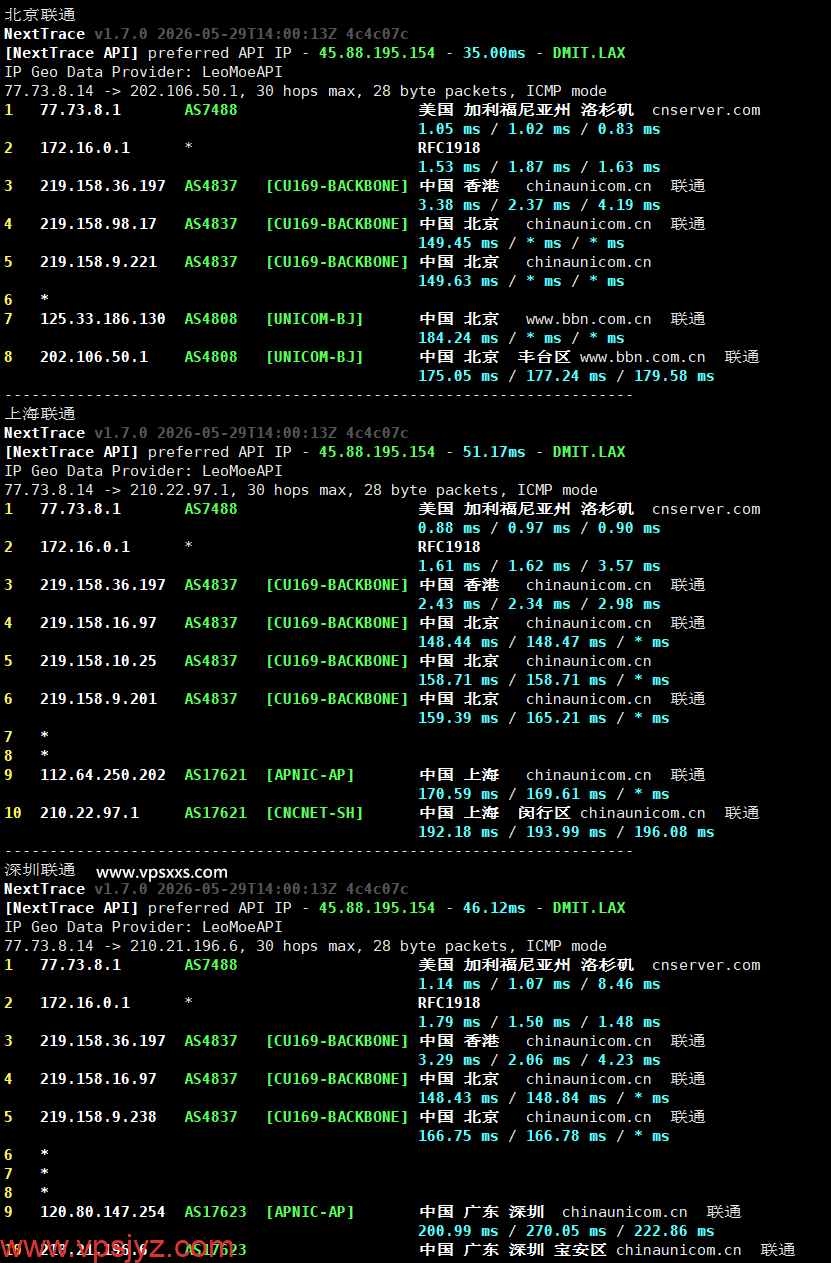Viewport: 831px width, 1263px height.
Task: Select hop IP 112.64.250.202
Action: point(103,775)
